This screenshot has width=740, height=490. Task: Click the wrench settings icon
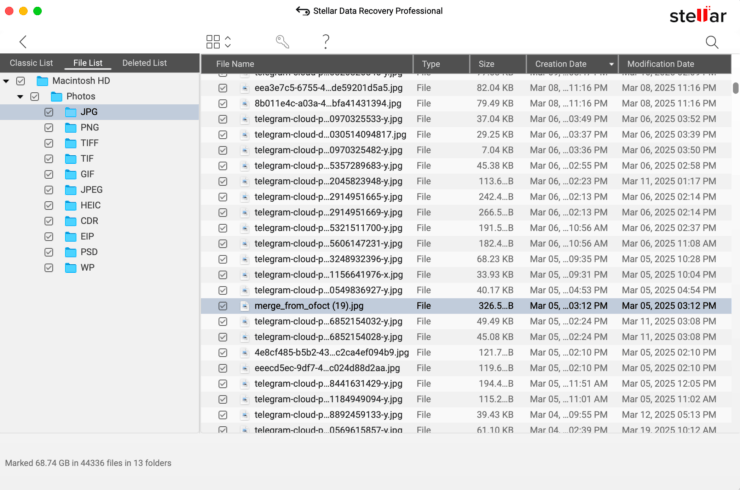tap(283, 42)
